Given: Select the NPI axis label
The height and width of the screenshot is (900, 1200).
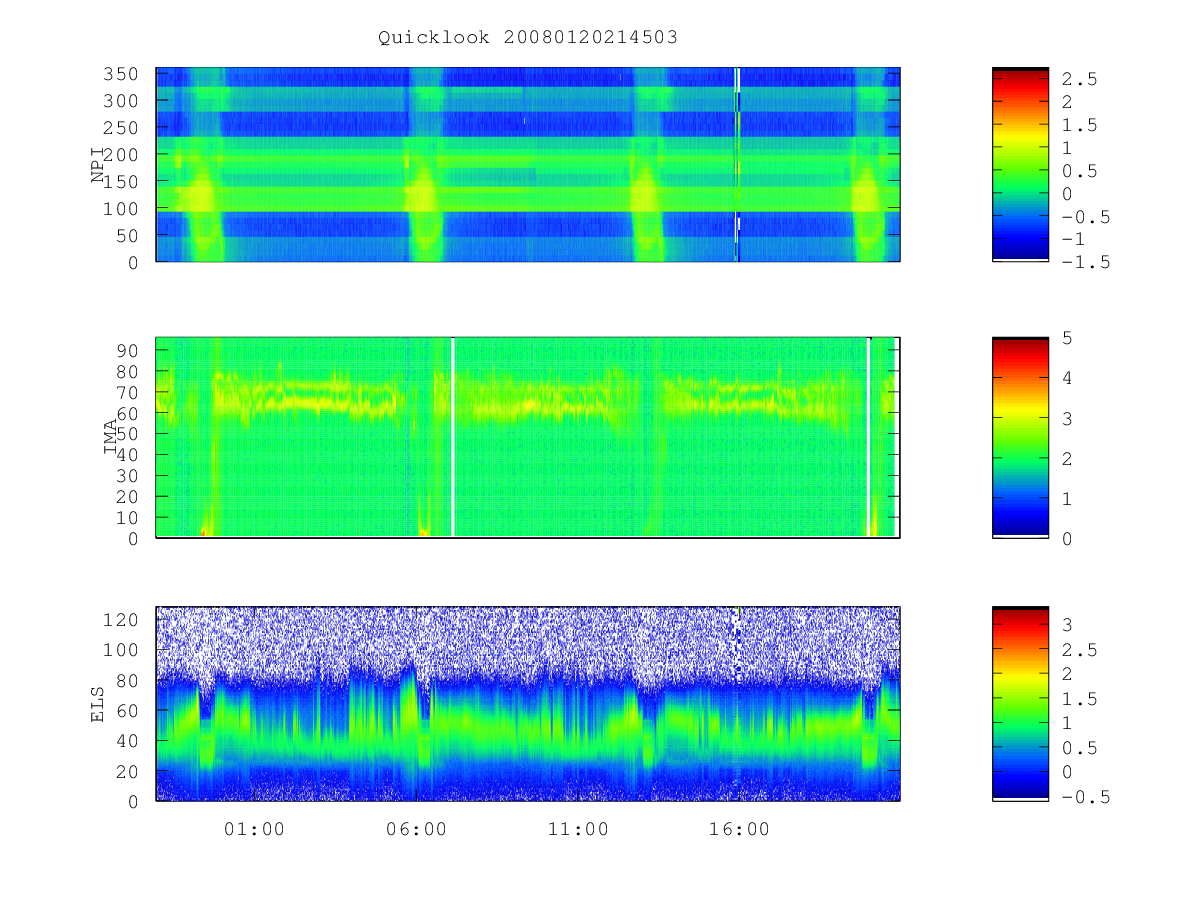Looking at the screenshot, I should [98, 165].
